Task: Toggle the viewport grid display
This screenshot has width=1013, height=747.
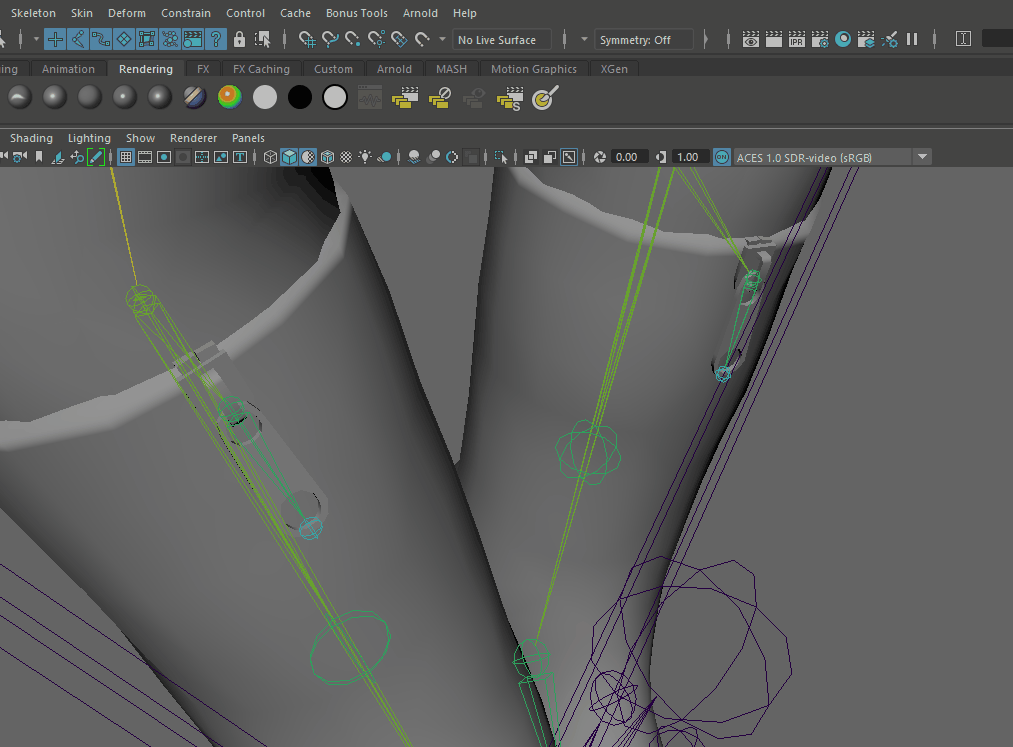Action: [x=126, y=157]
